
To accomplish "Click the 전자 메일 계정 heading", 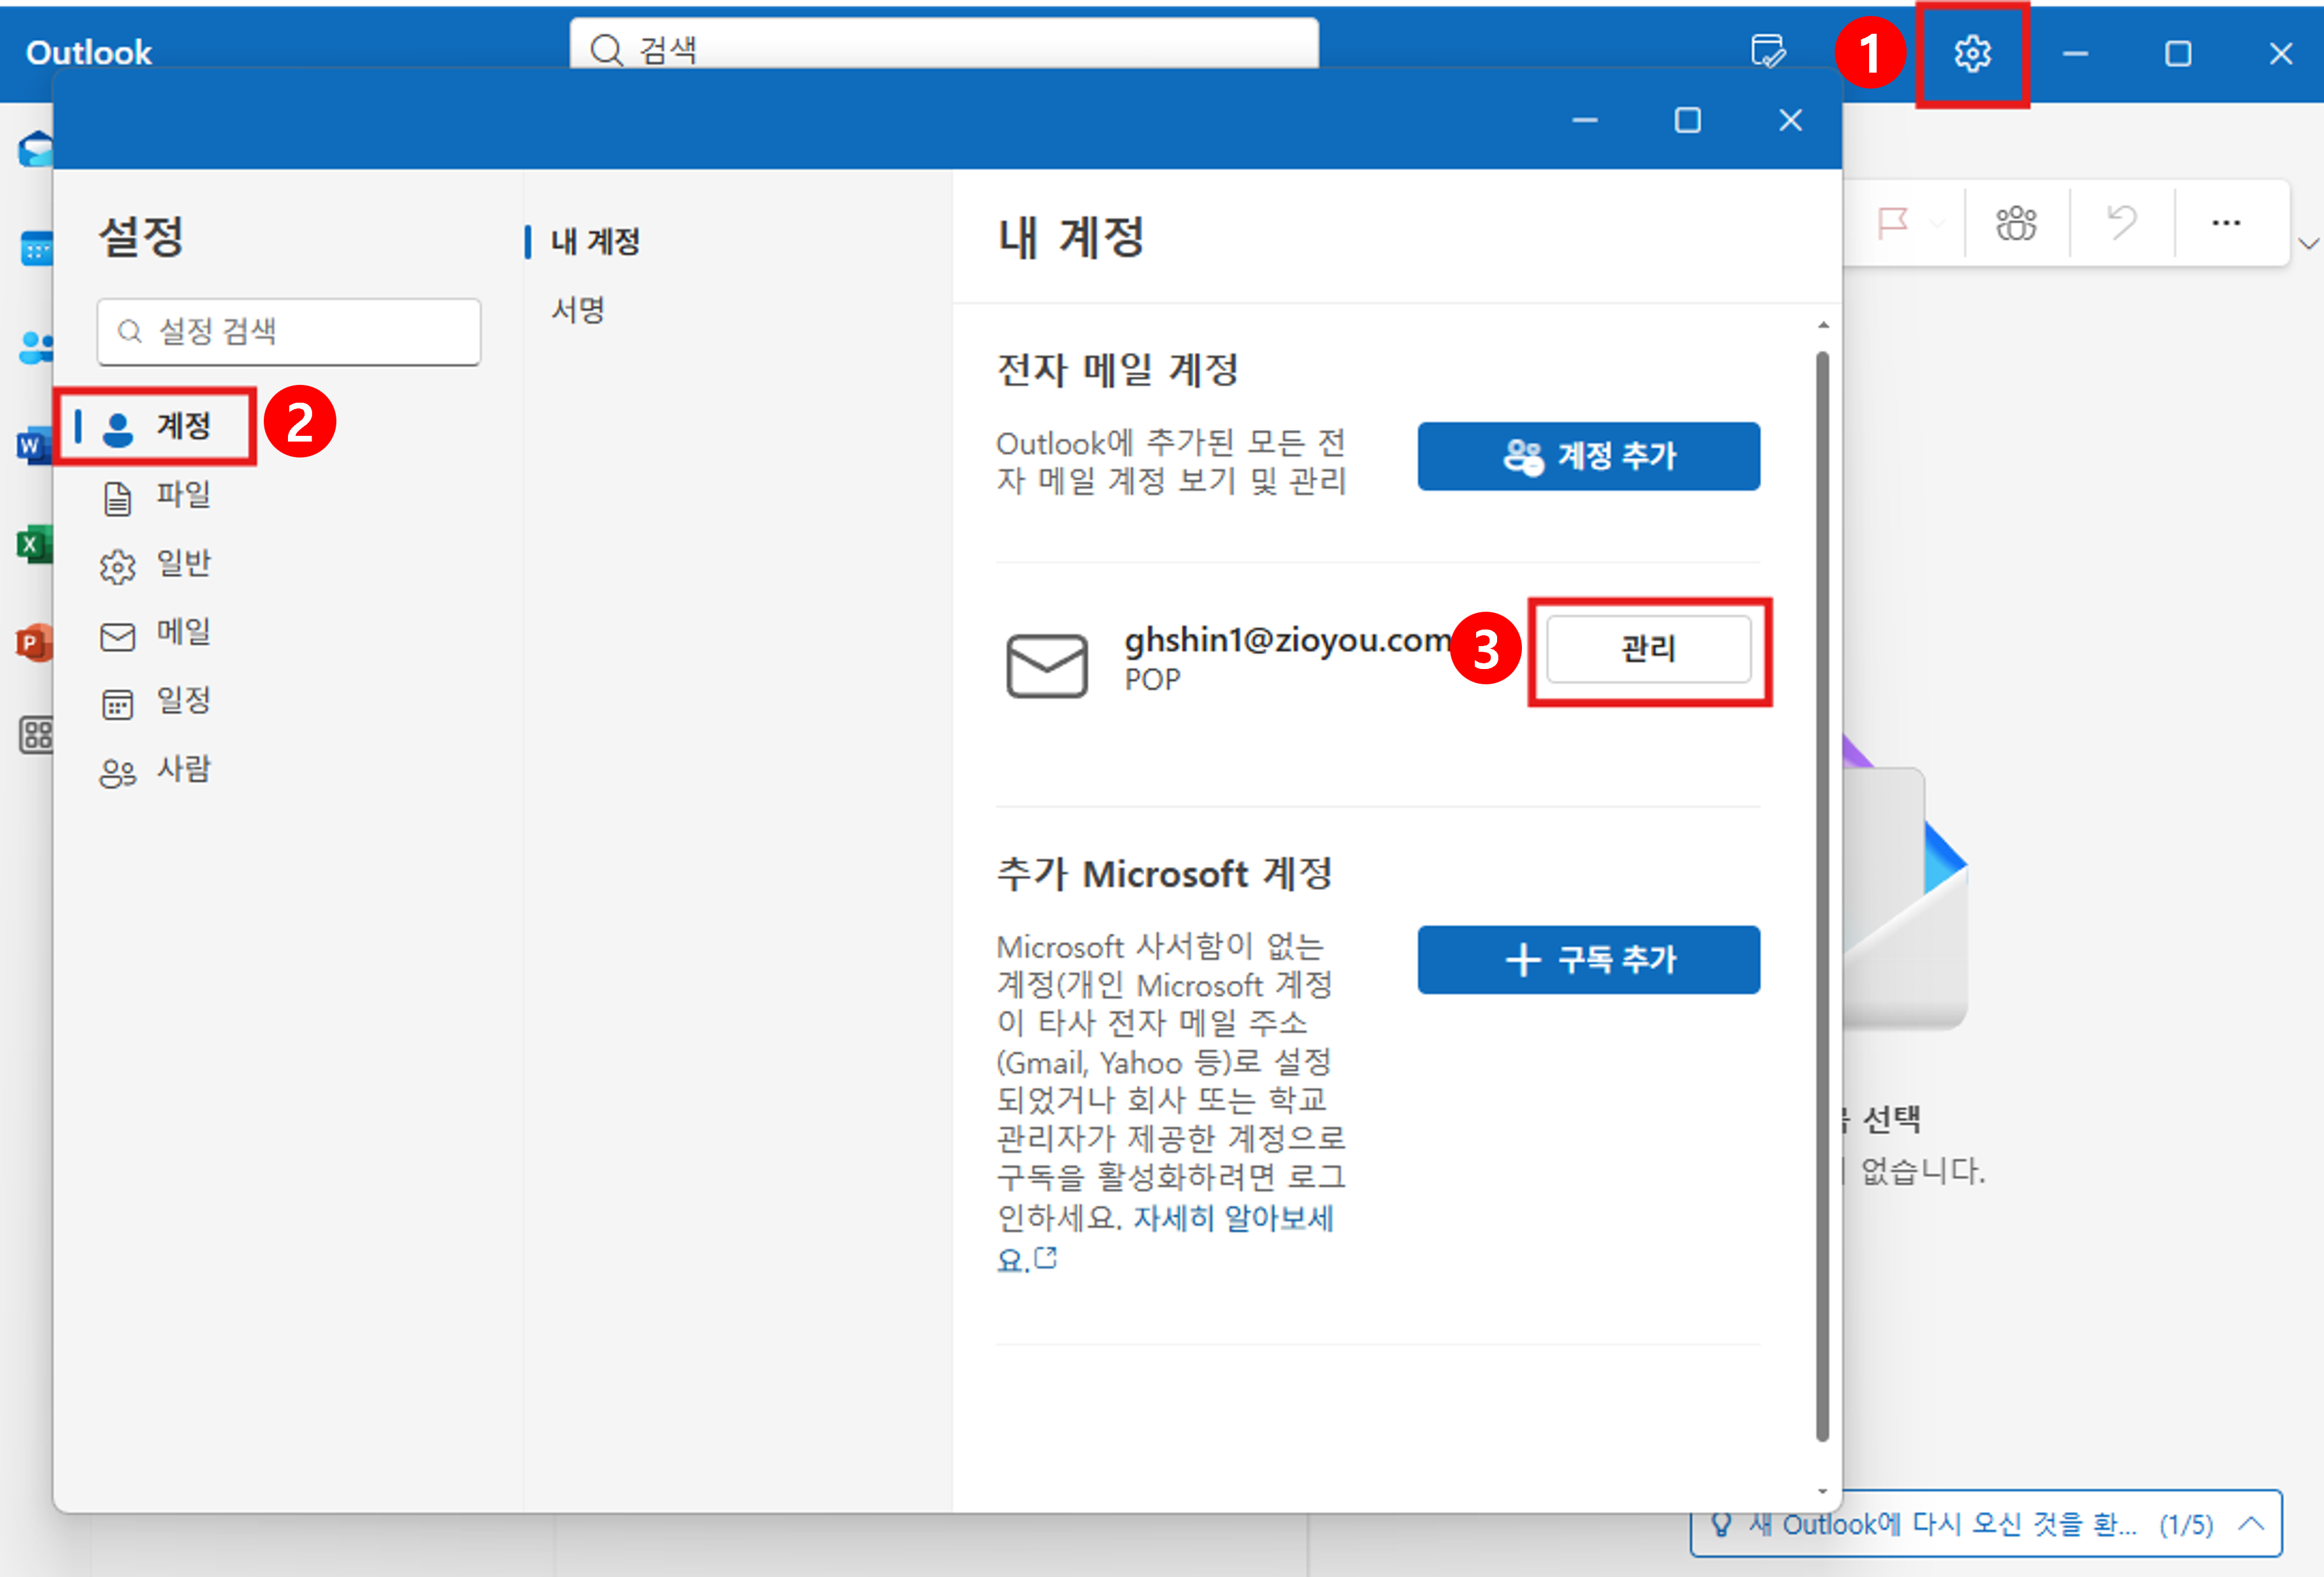I will (1117, 370).
